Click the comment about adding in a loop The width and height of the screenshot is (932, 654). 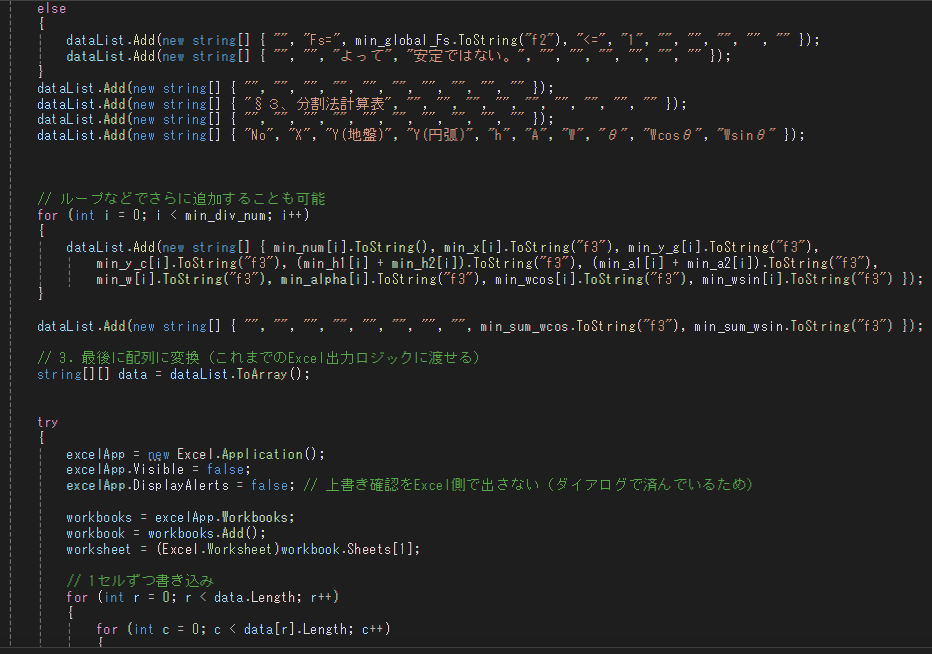(181, 199)
